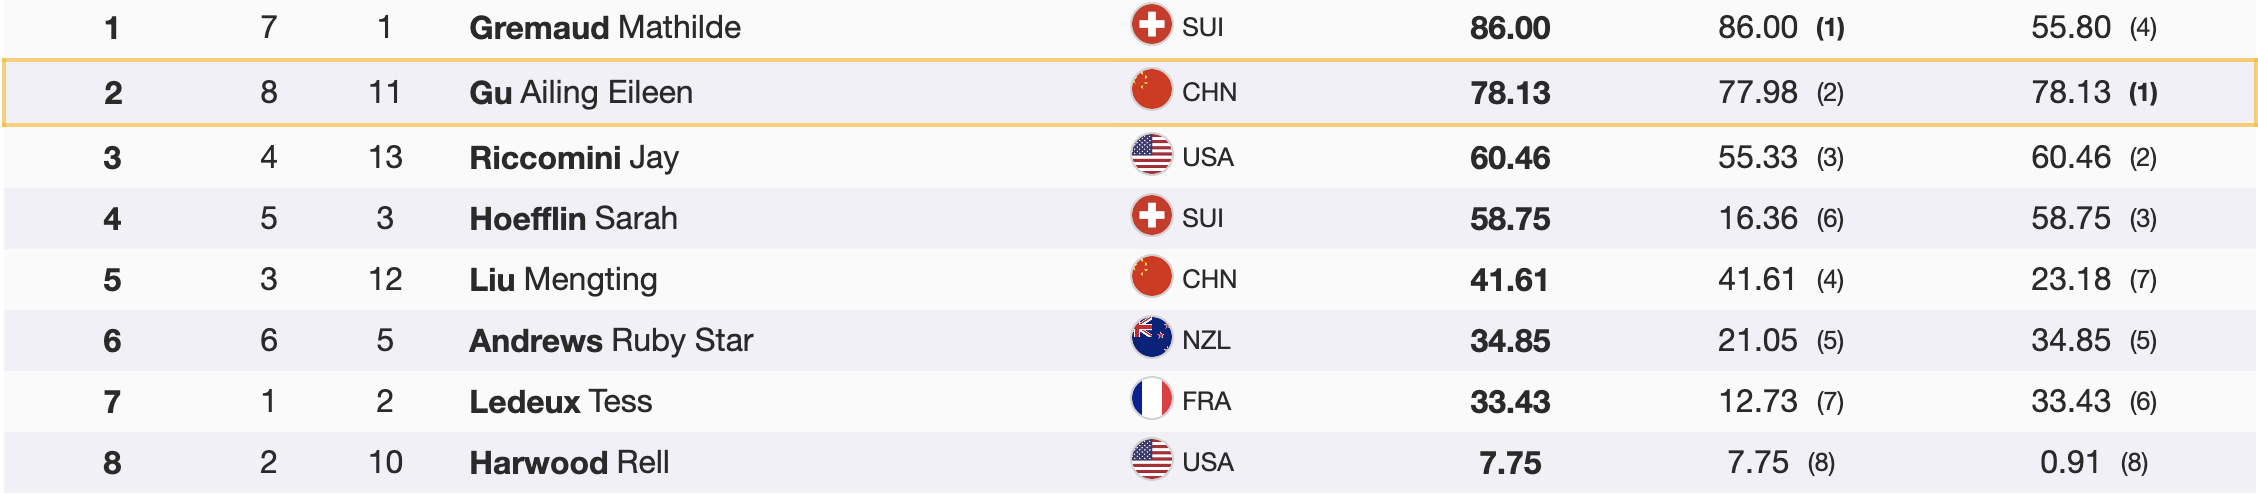
Task: Click the Swiss flag beside Gremaud Mathilde
Action: (1151, 25)
